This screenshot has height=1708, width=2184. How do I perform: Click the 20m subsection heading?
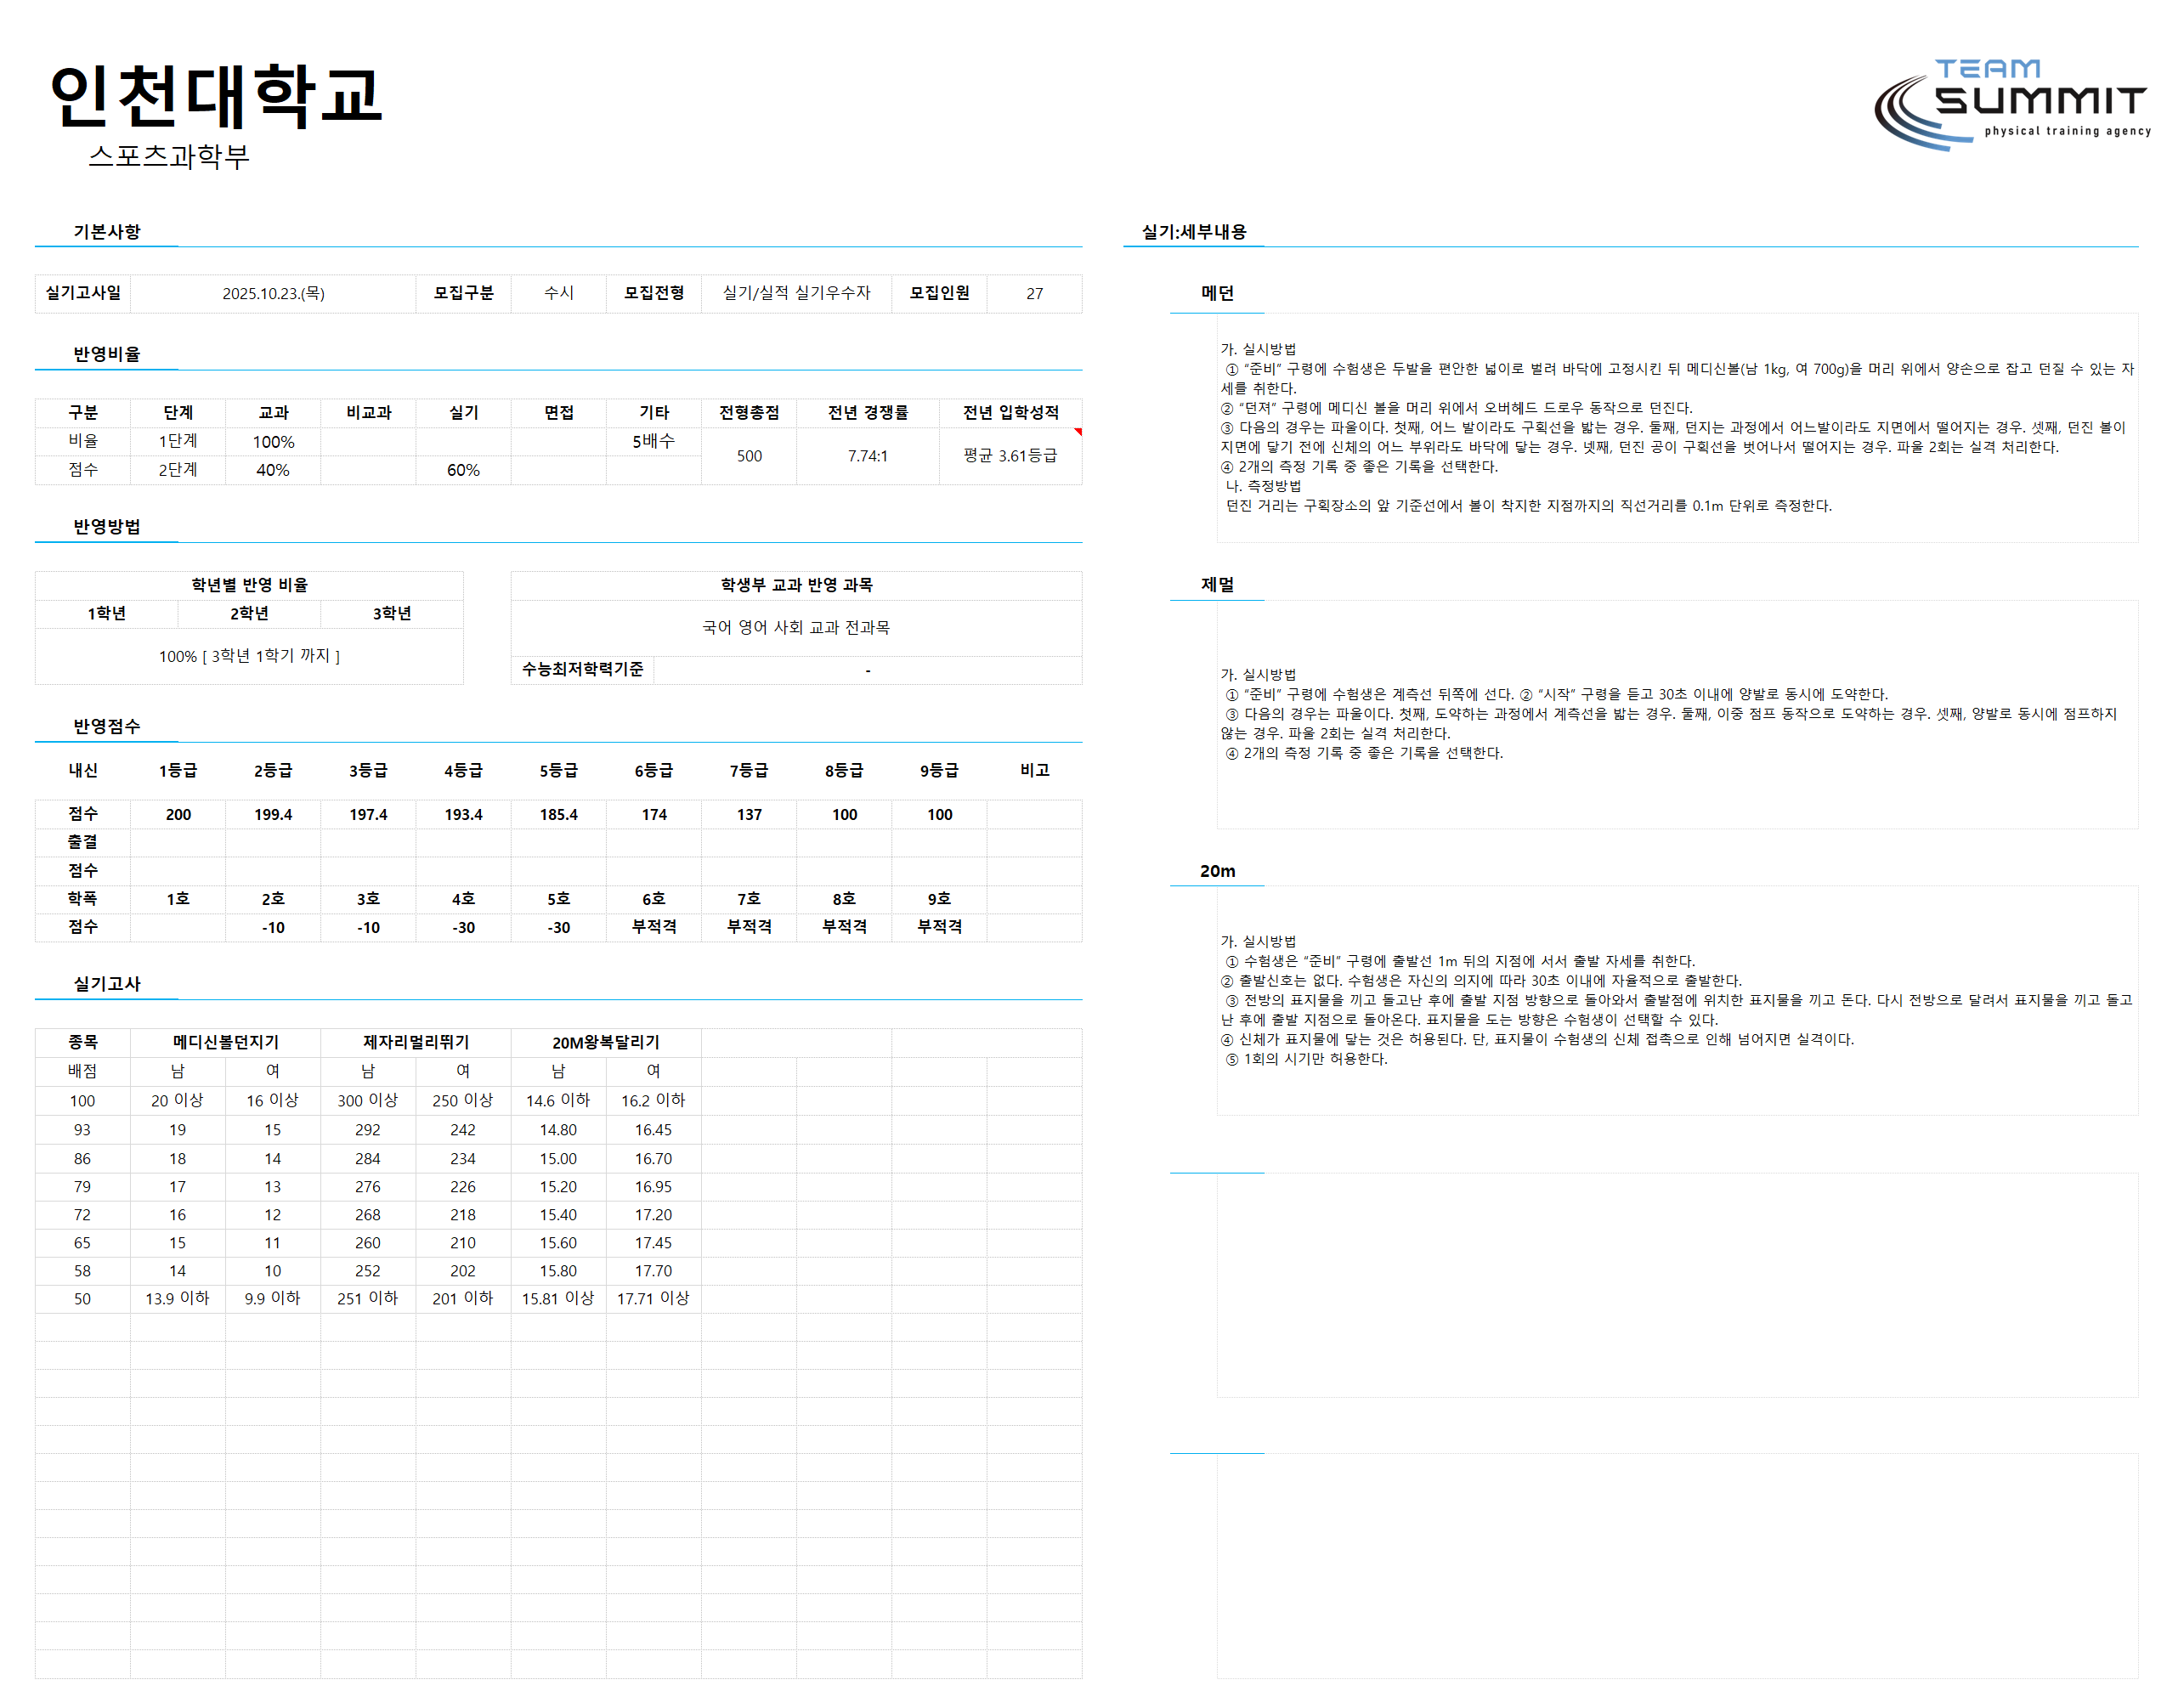tap(1217, 871)
